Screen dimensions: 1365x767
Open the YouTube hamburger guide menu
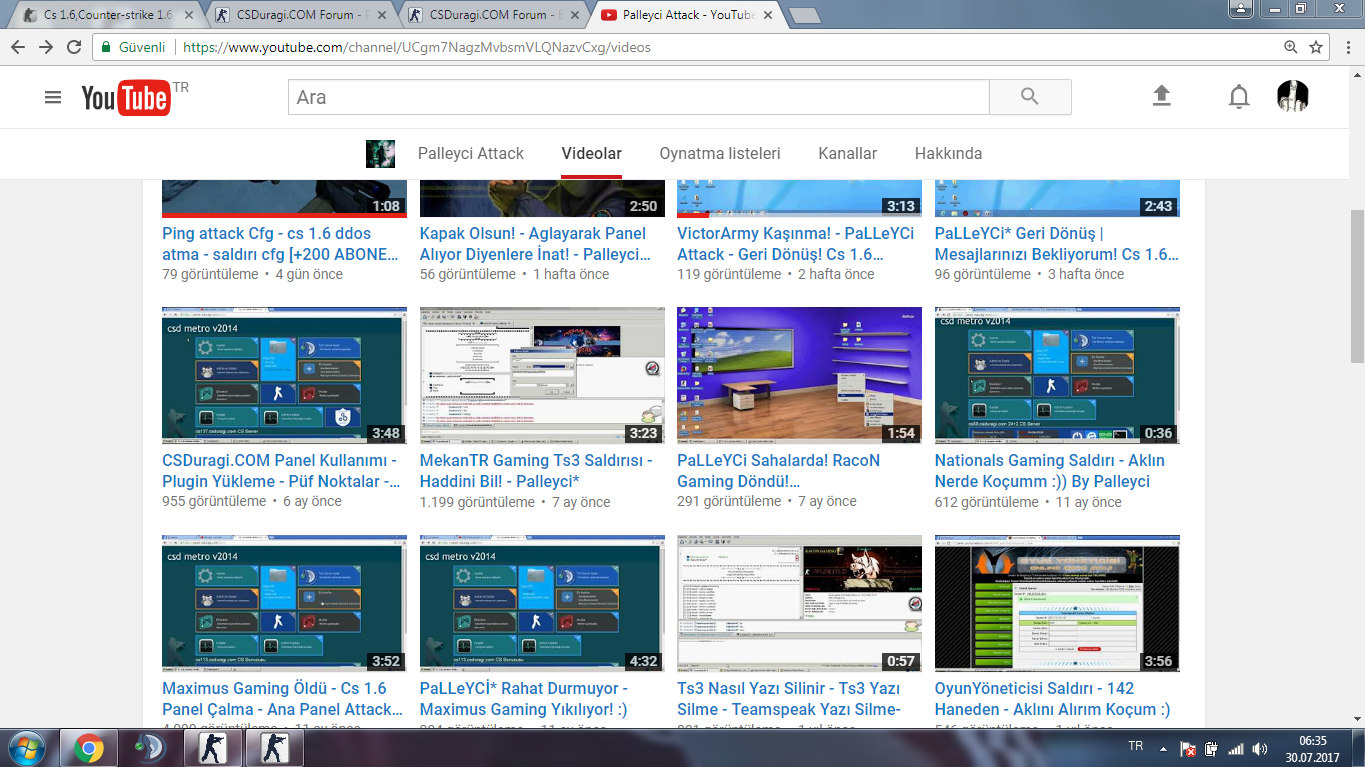tap(53, 97)
